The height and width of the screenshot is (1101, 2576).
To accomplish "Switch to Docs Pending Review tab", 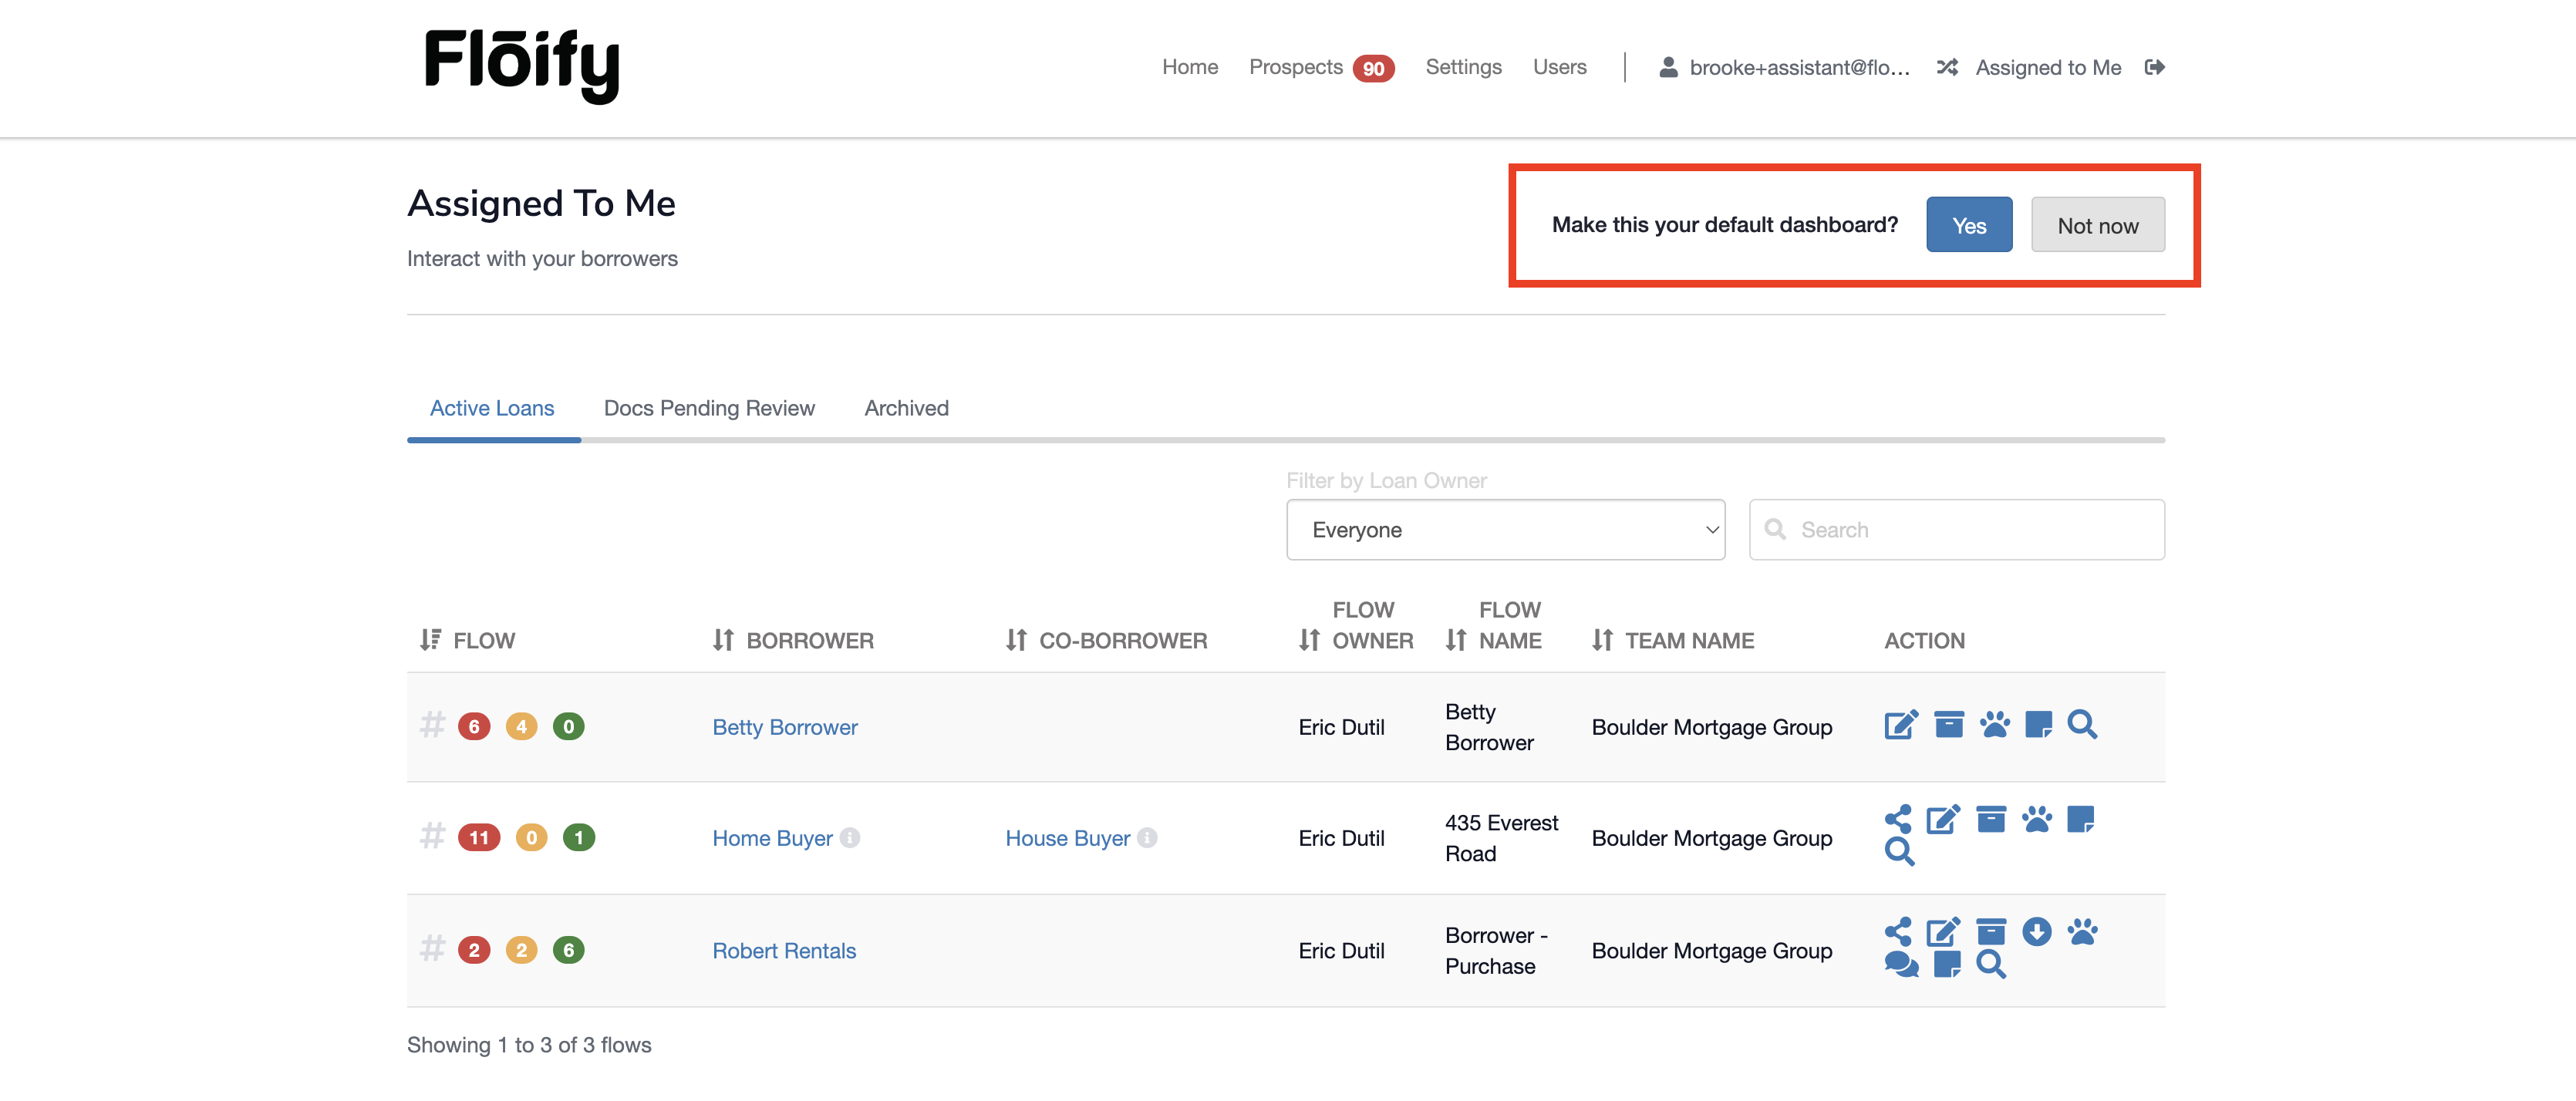I will [x=709, y=408].
